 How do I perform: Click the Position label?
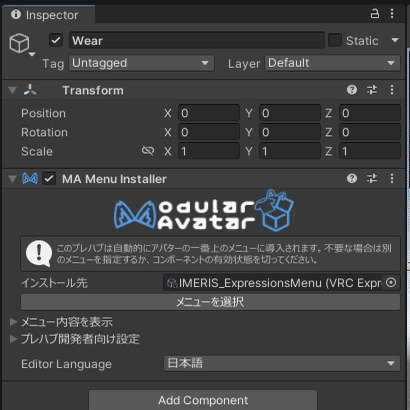click(x=43, y=113)
